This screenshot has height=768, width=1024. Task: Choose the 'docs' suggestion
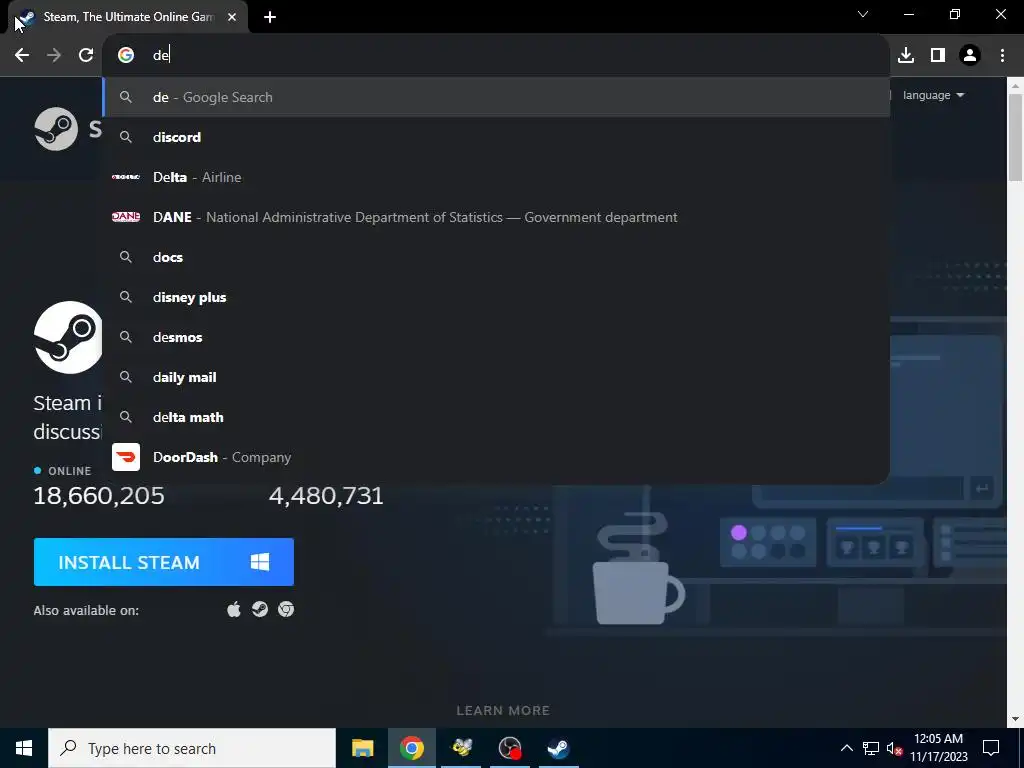tap(496, 257)
